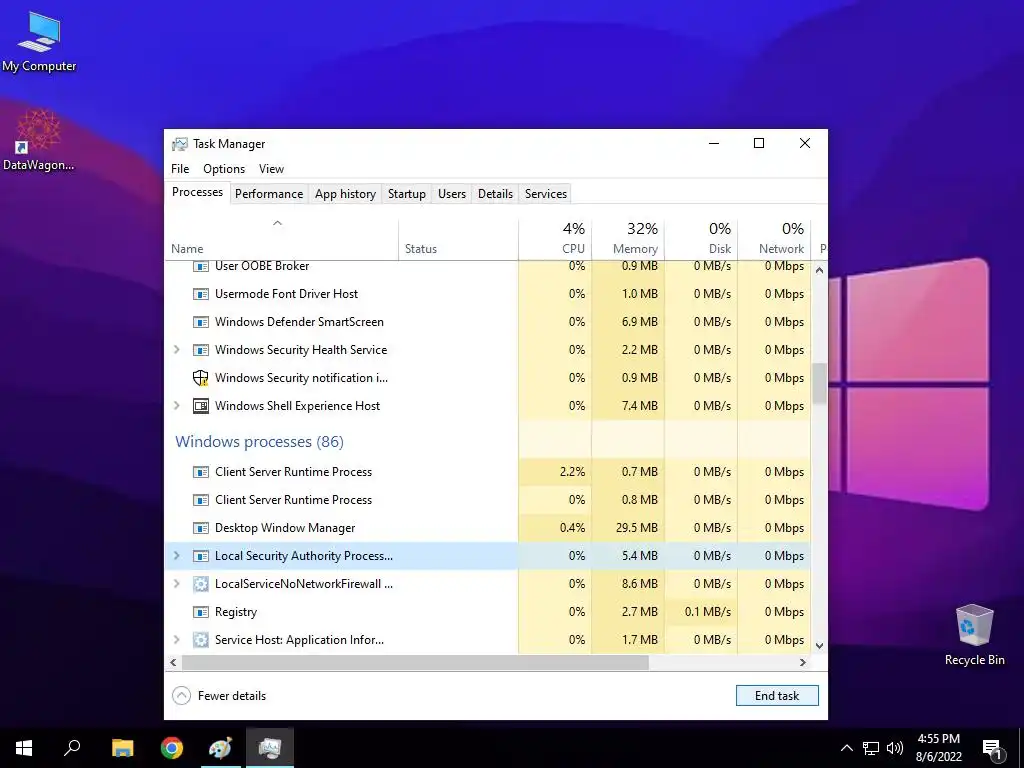Image resolution: width=1024 pixels, height=768 pixels.
Task: Select the Processes tab
Action: click(x=197, y=192)
